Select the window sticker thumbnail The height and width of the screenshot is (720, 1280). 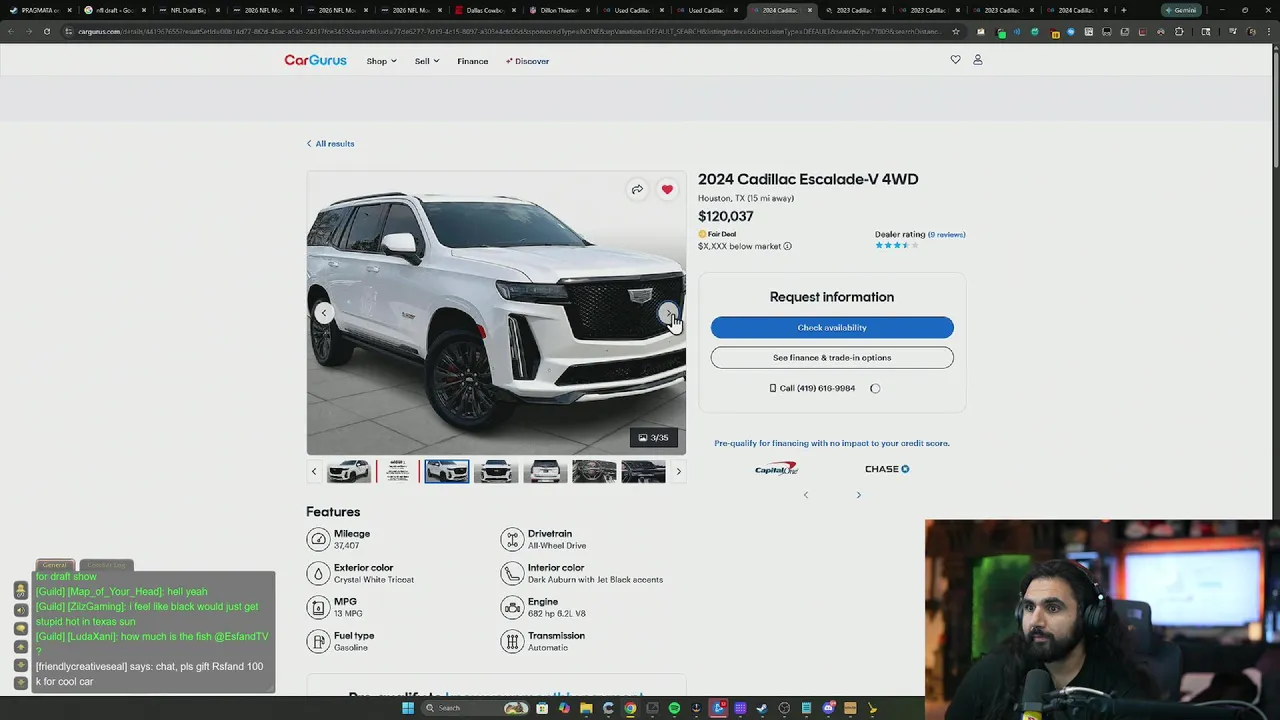coord(397,471)
